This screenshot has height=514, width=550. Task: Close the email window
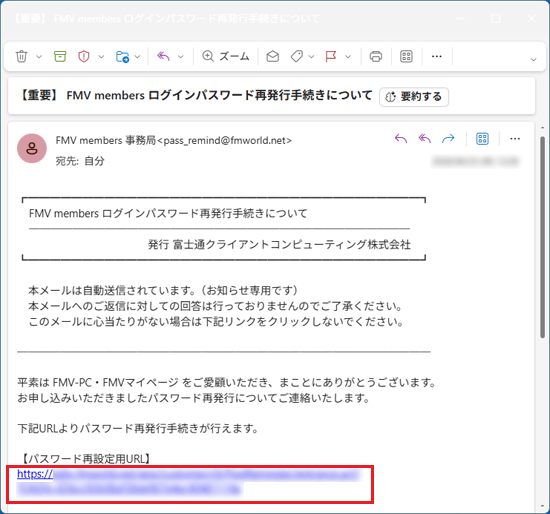tap(531, 19)
